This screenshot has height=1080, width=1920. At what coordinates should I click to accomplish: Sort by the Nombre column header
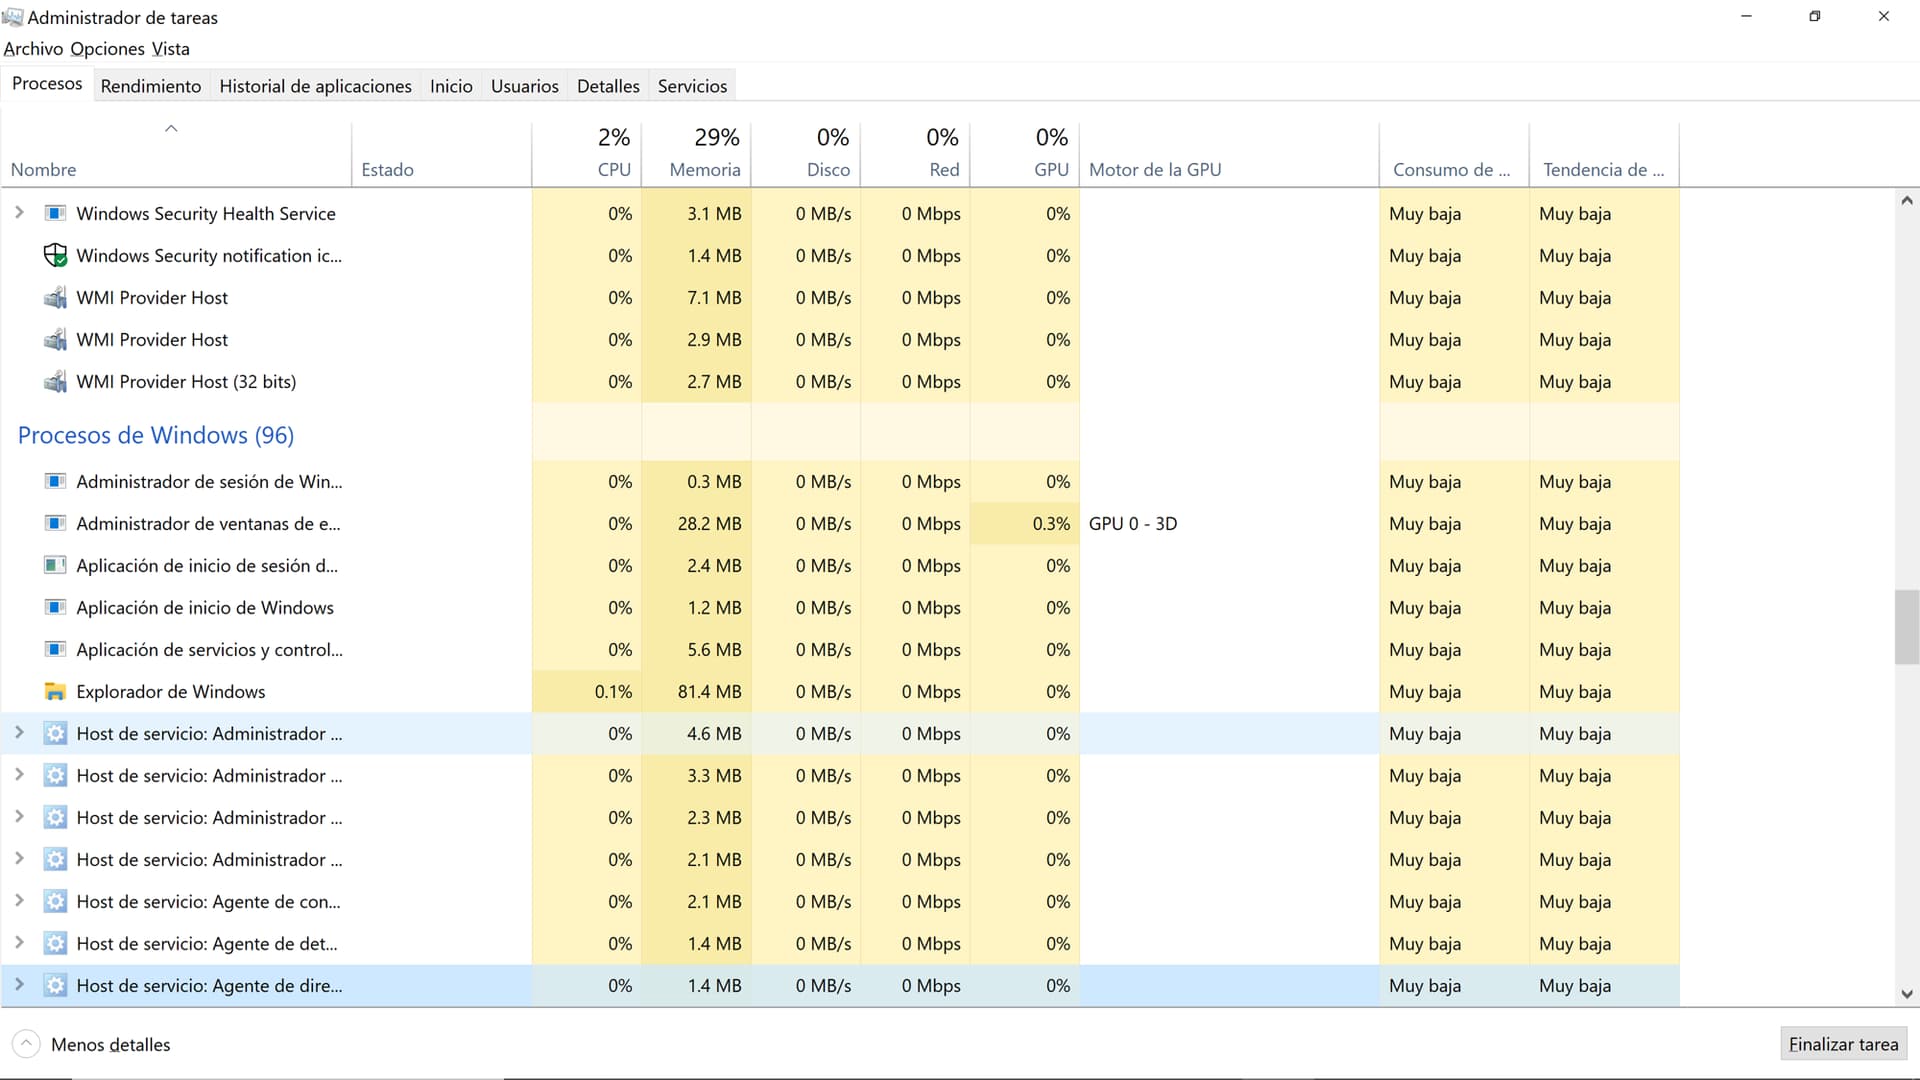point(176,155)
